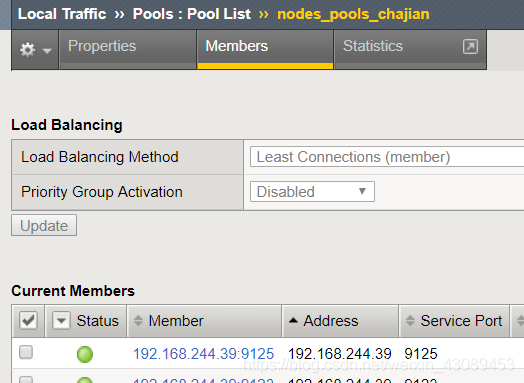Click Status column header
Viewport: 524px width, 383px height.
coord(97,321)
